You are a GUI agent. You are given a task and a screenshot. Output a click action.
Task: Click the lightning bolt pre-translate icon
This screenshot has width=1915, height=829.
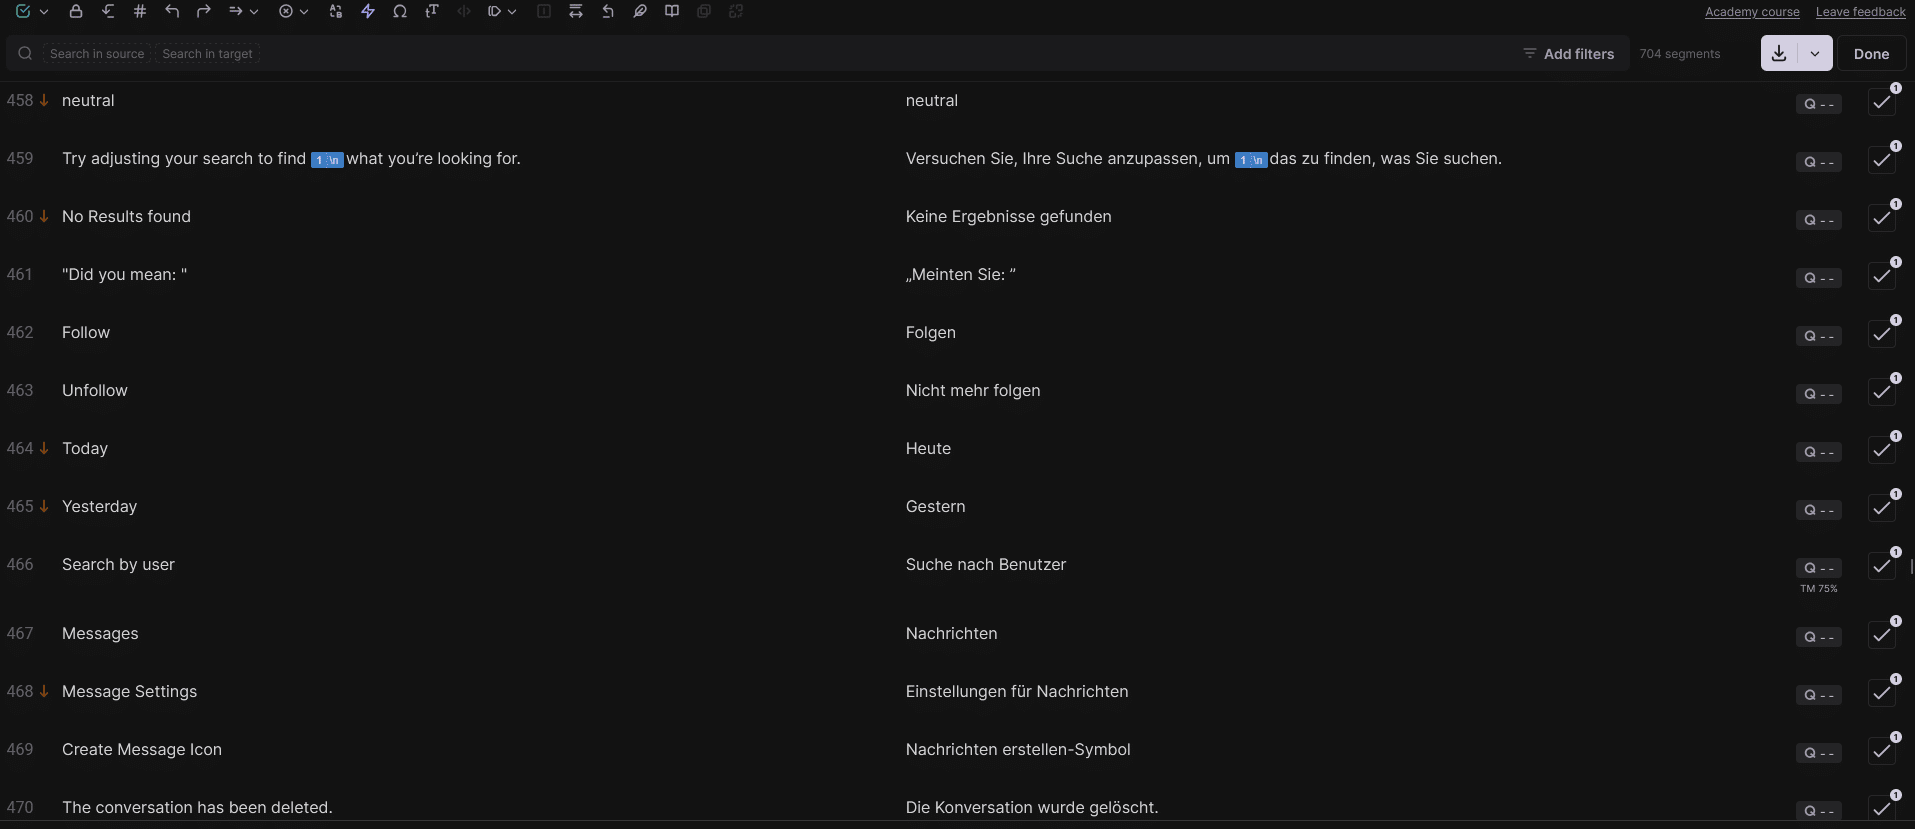pyautogui.click(x=368, y=12)
